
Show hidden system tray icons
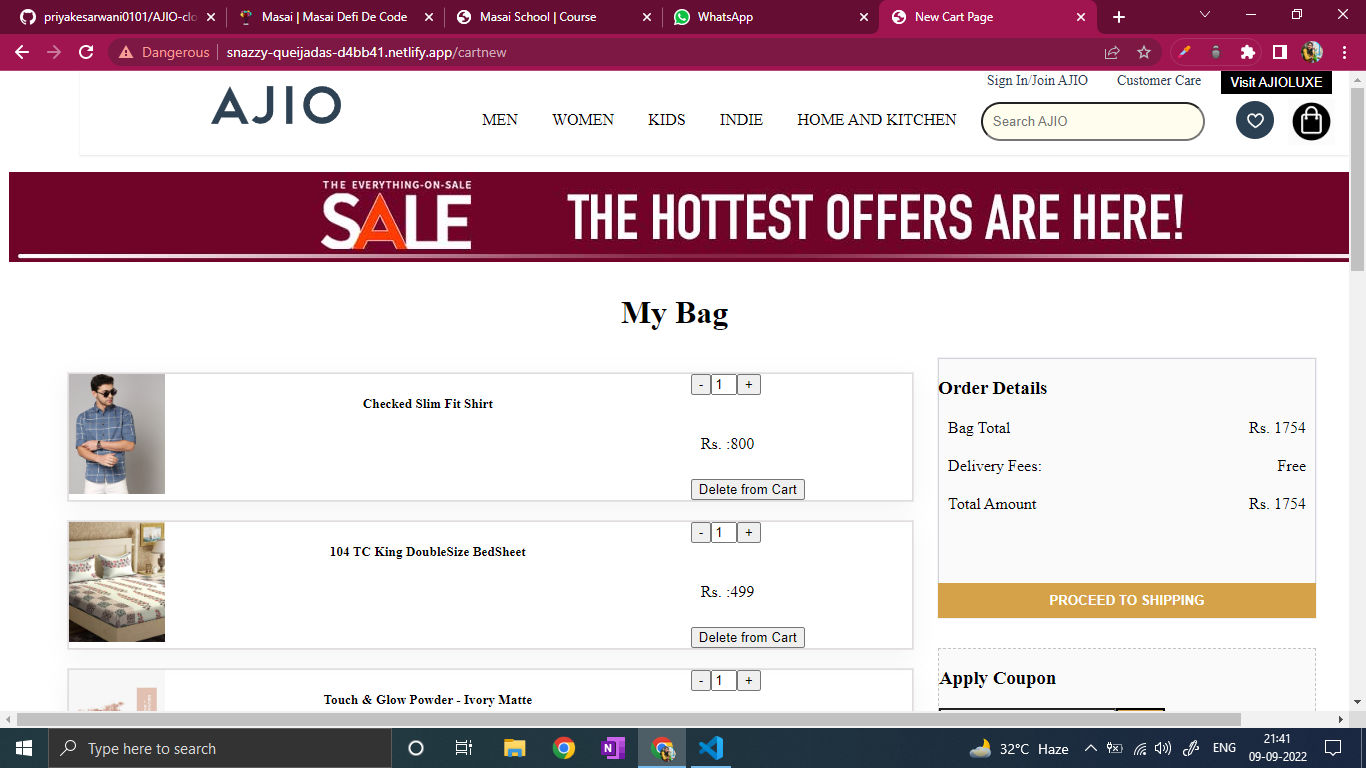[1092, 747]
